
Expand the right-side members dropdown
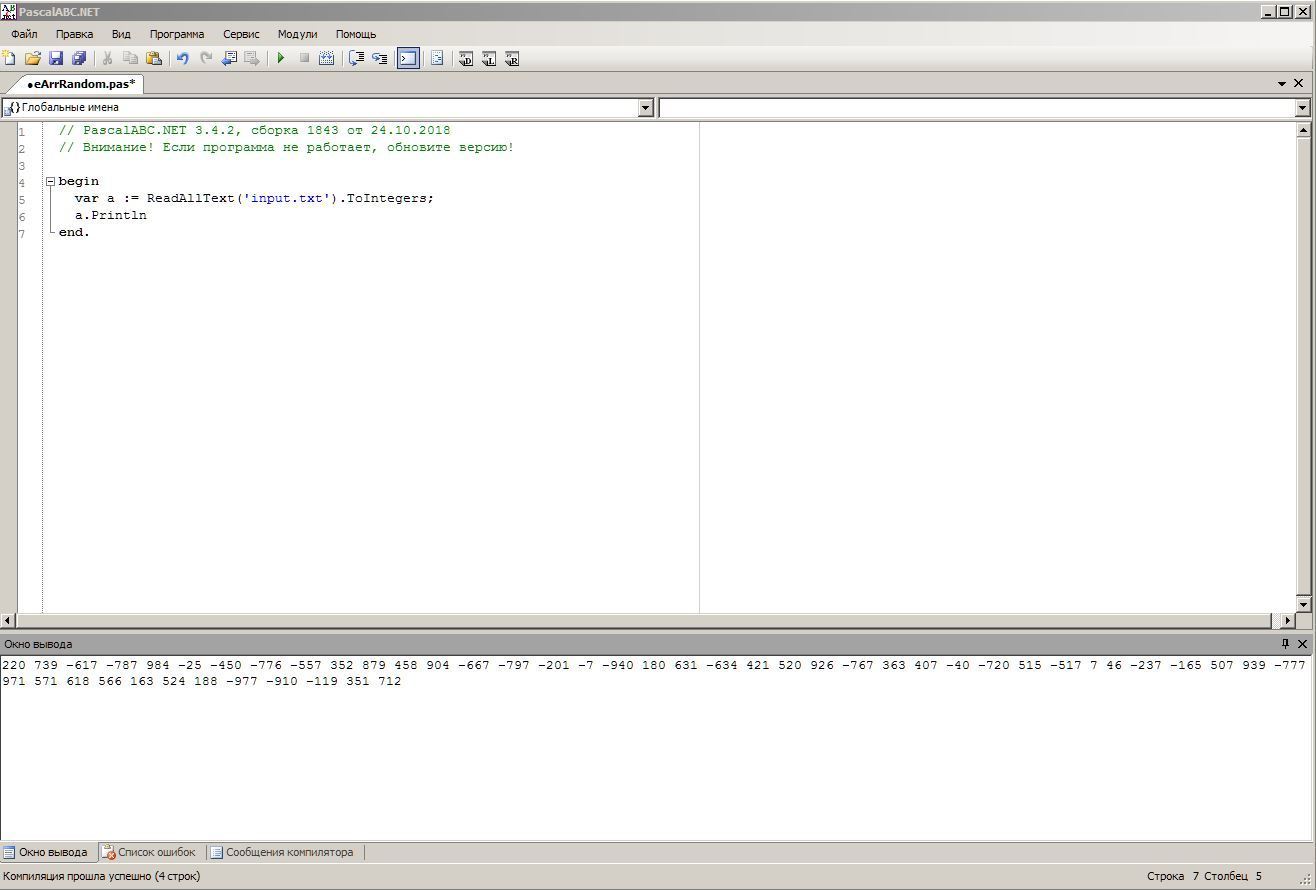tap(1302, 108)
